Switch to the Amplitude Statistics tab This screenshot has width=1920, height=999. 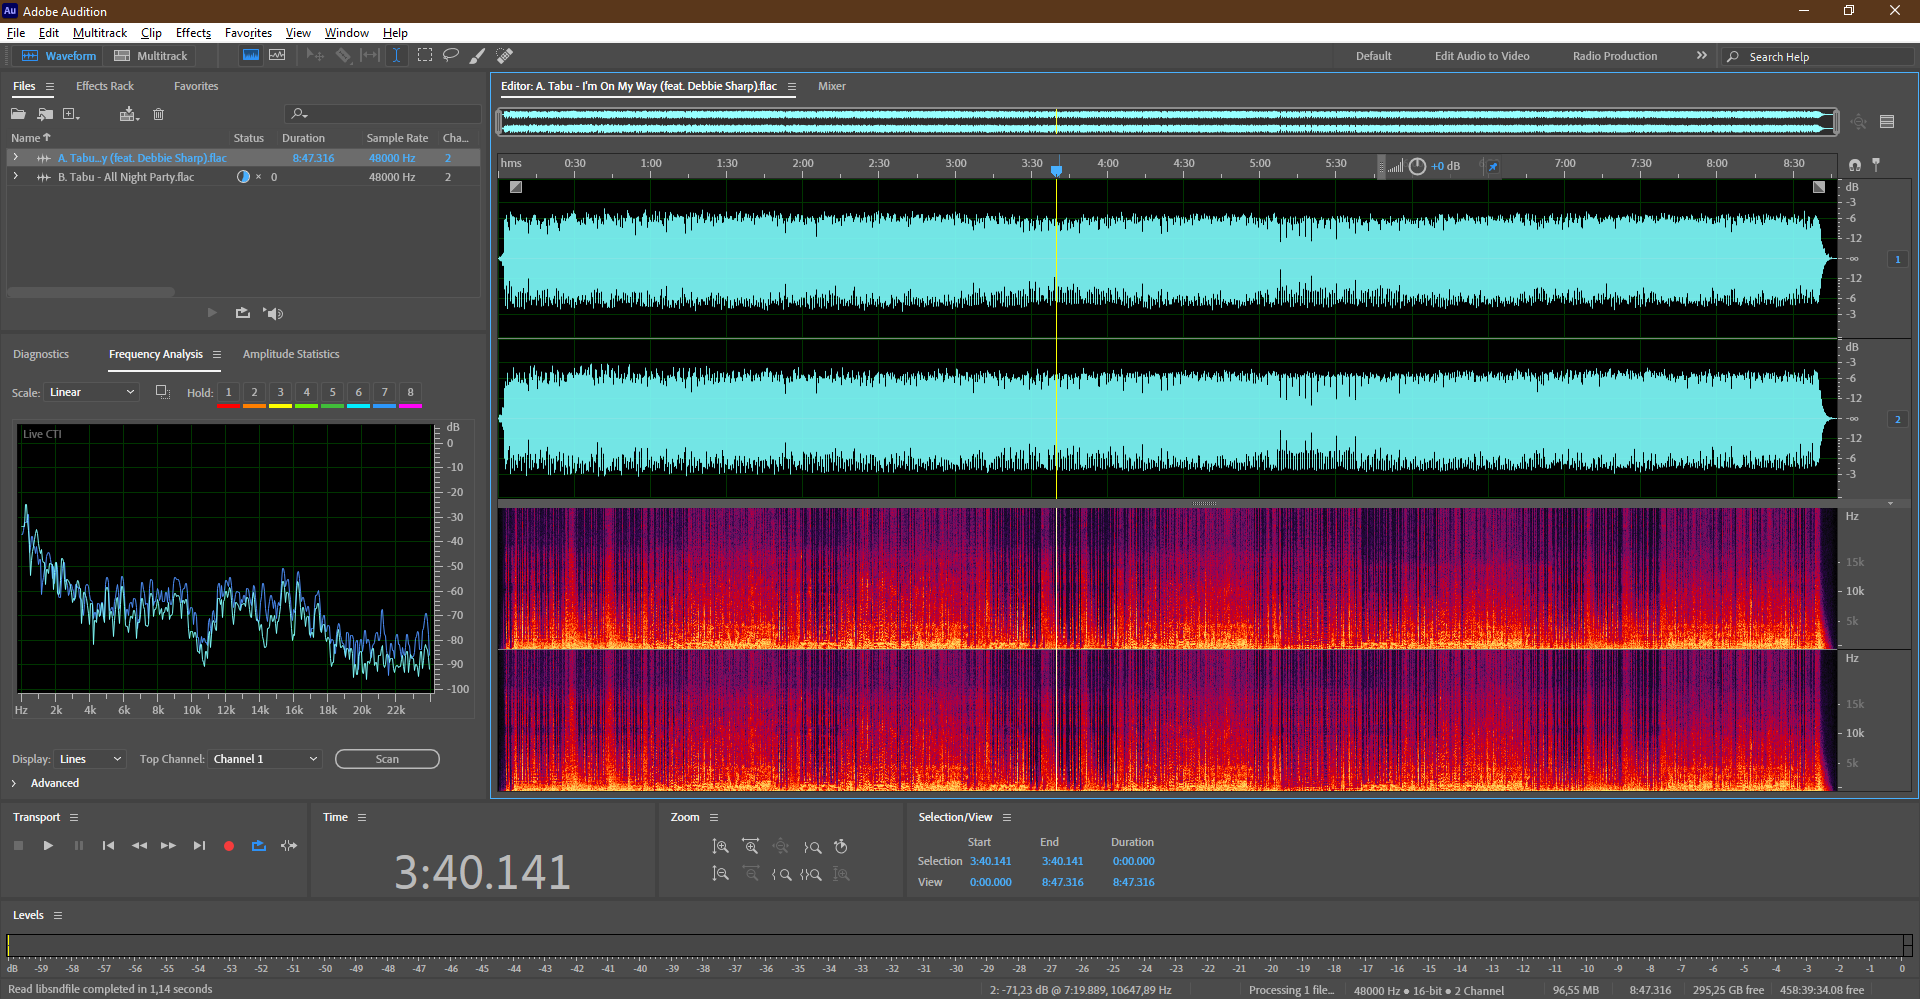coord(291,354)
